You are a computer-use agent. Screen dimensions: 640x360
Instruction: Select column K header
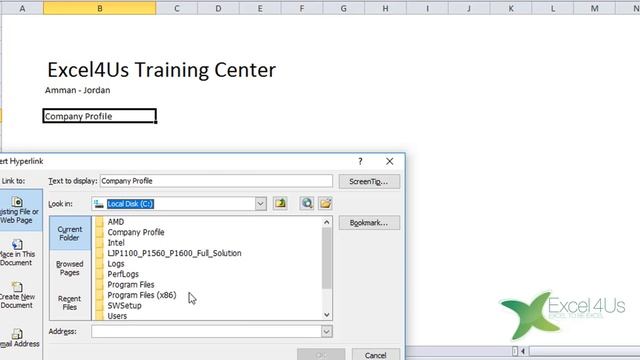point(511,8)
